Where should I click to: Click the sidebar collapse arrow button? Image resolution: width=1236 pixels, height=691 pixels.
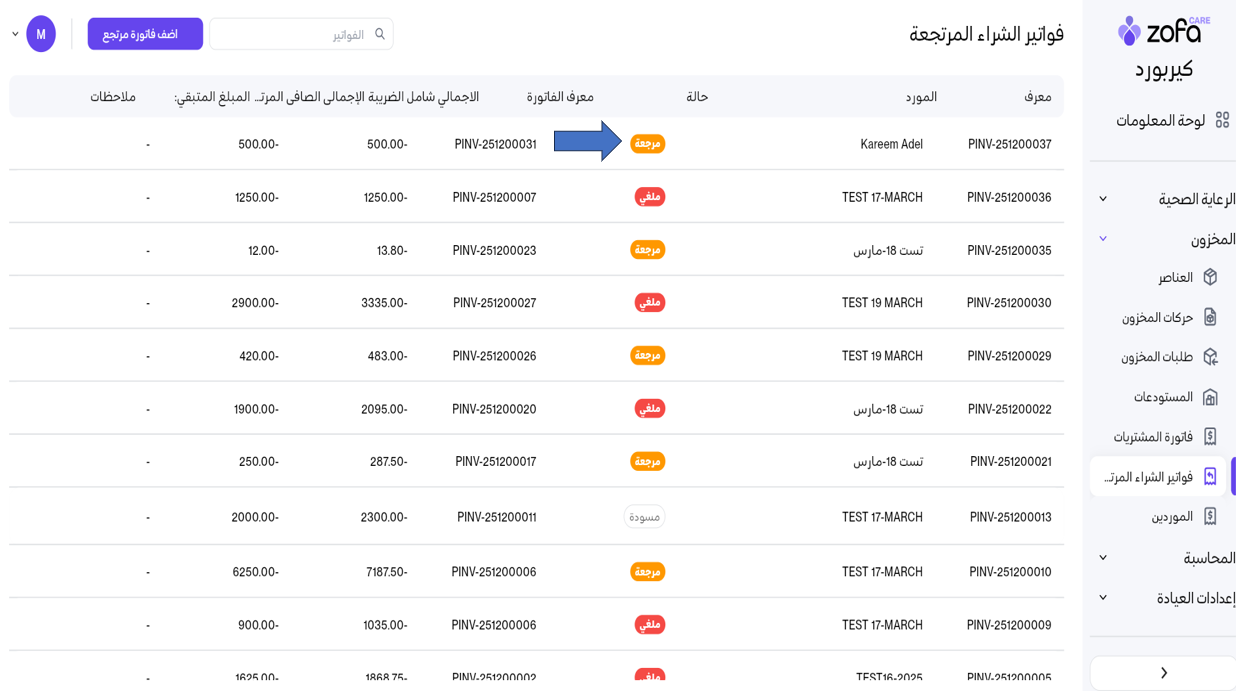1163,673
